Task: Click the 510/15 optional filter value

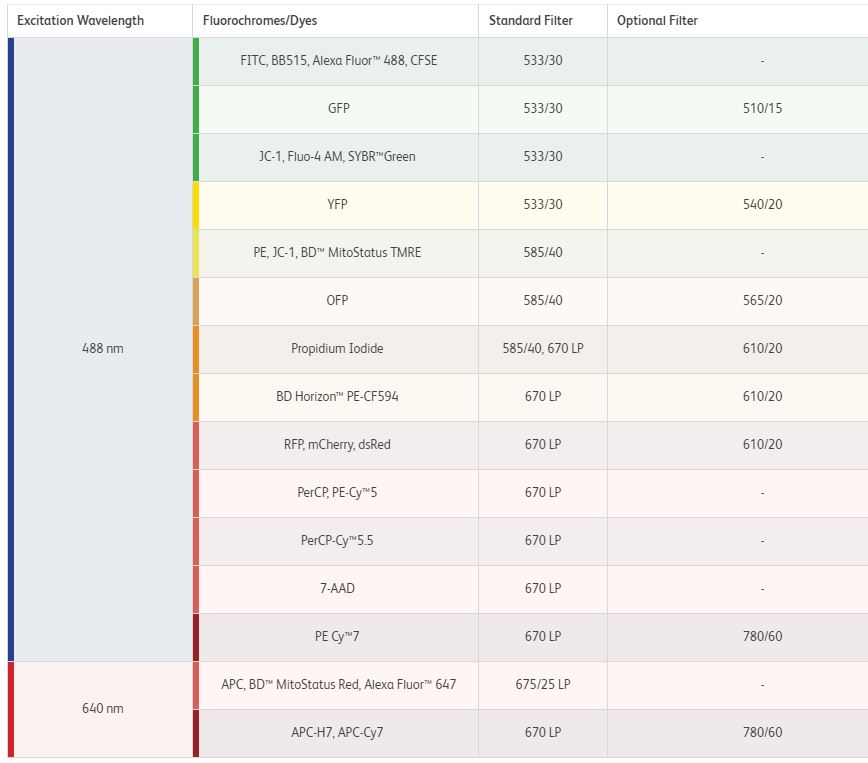Action: coord(762,109)
